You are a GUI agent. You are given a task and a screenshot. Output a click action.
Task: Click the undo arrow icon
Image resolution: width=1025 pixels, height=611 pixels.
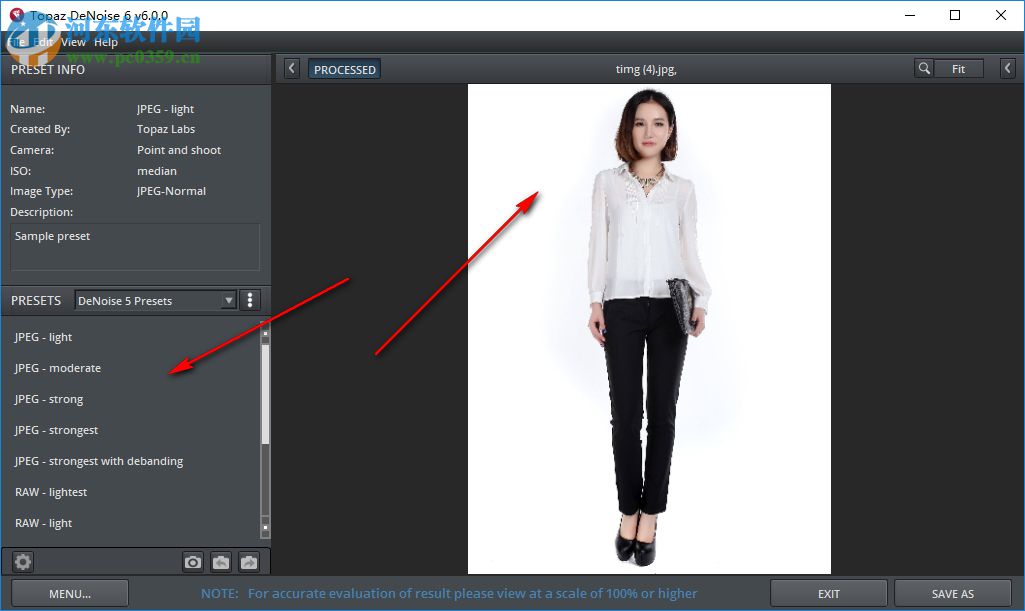[x=221, y=562]
